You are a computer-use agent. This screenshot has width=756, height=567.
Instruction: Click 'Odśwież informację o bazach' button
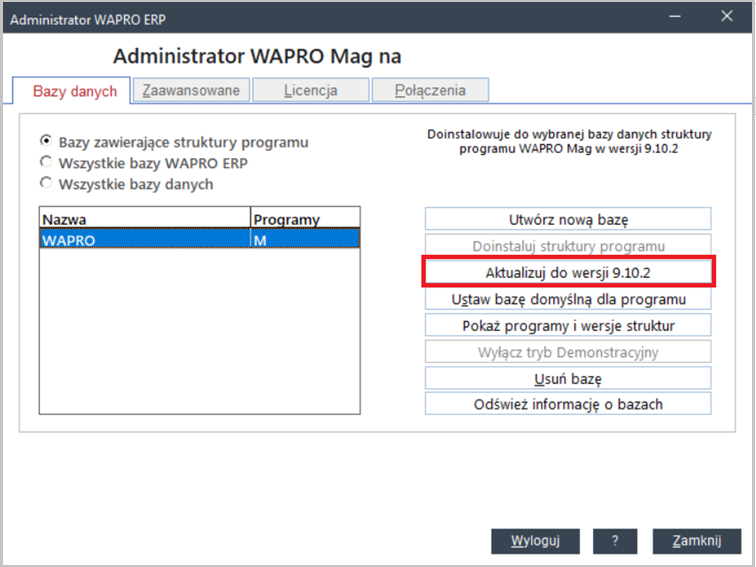[x=567, y=404]
